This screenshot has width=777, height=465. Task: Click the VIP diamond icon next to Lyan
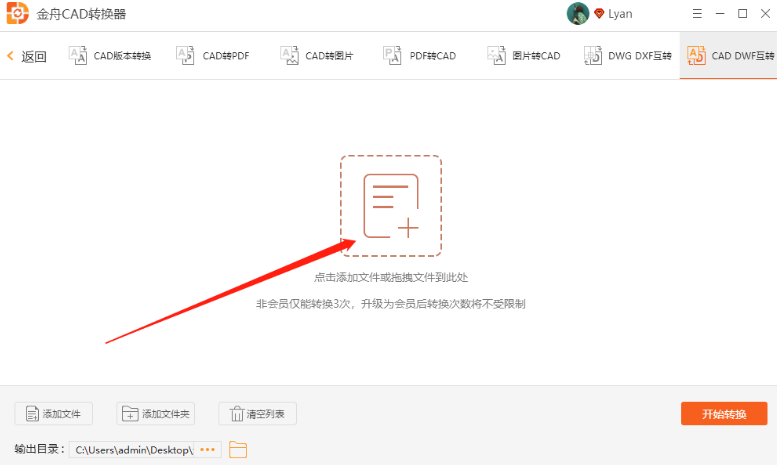coord(599,14)
